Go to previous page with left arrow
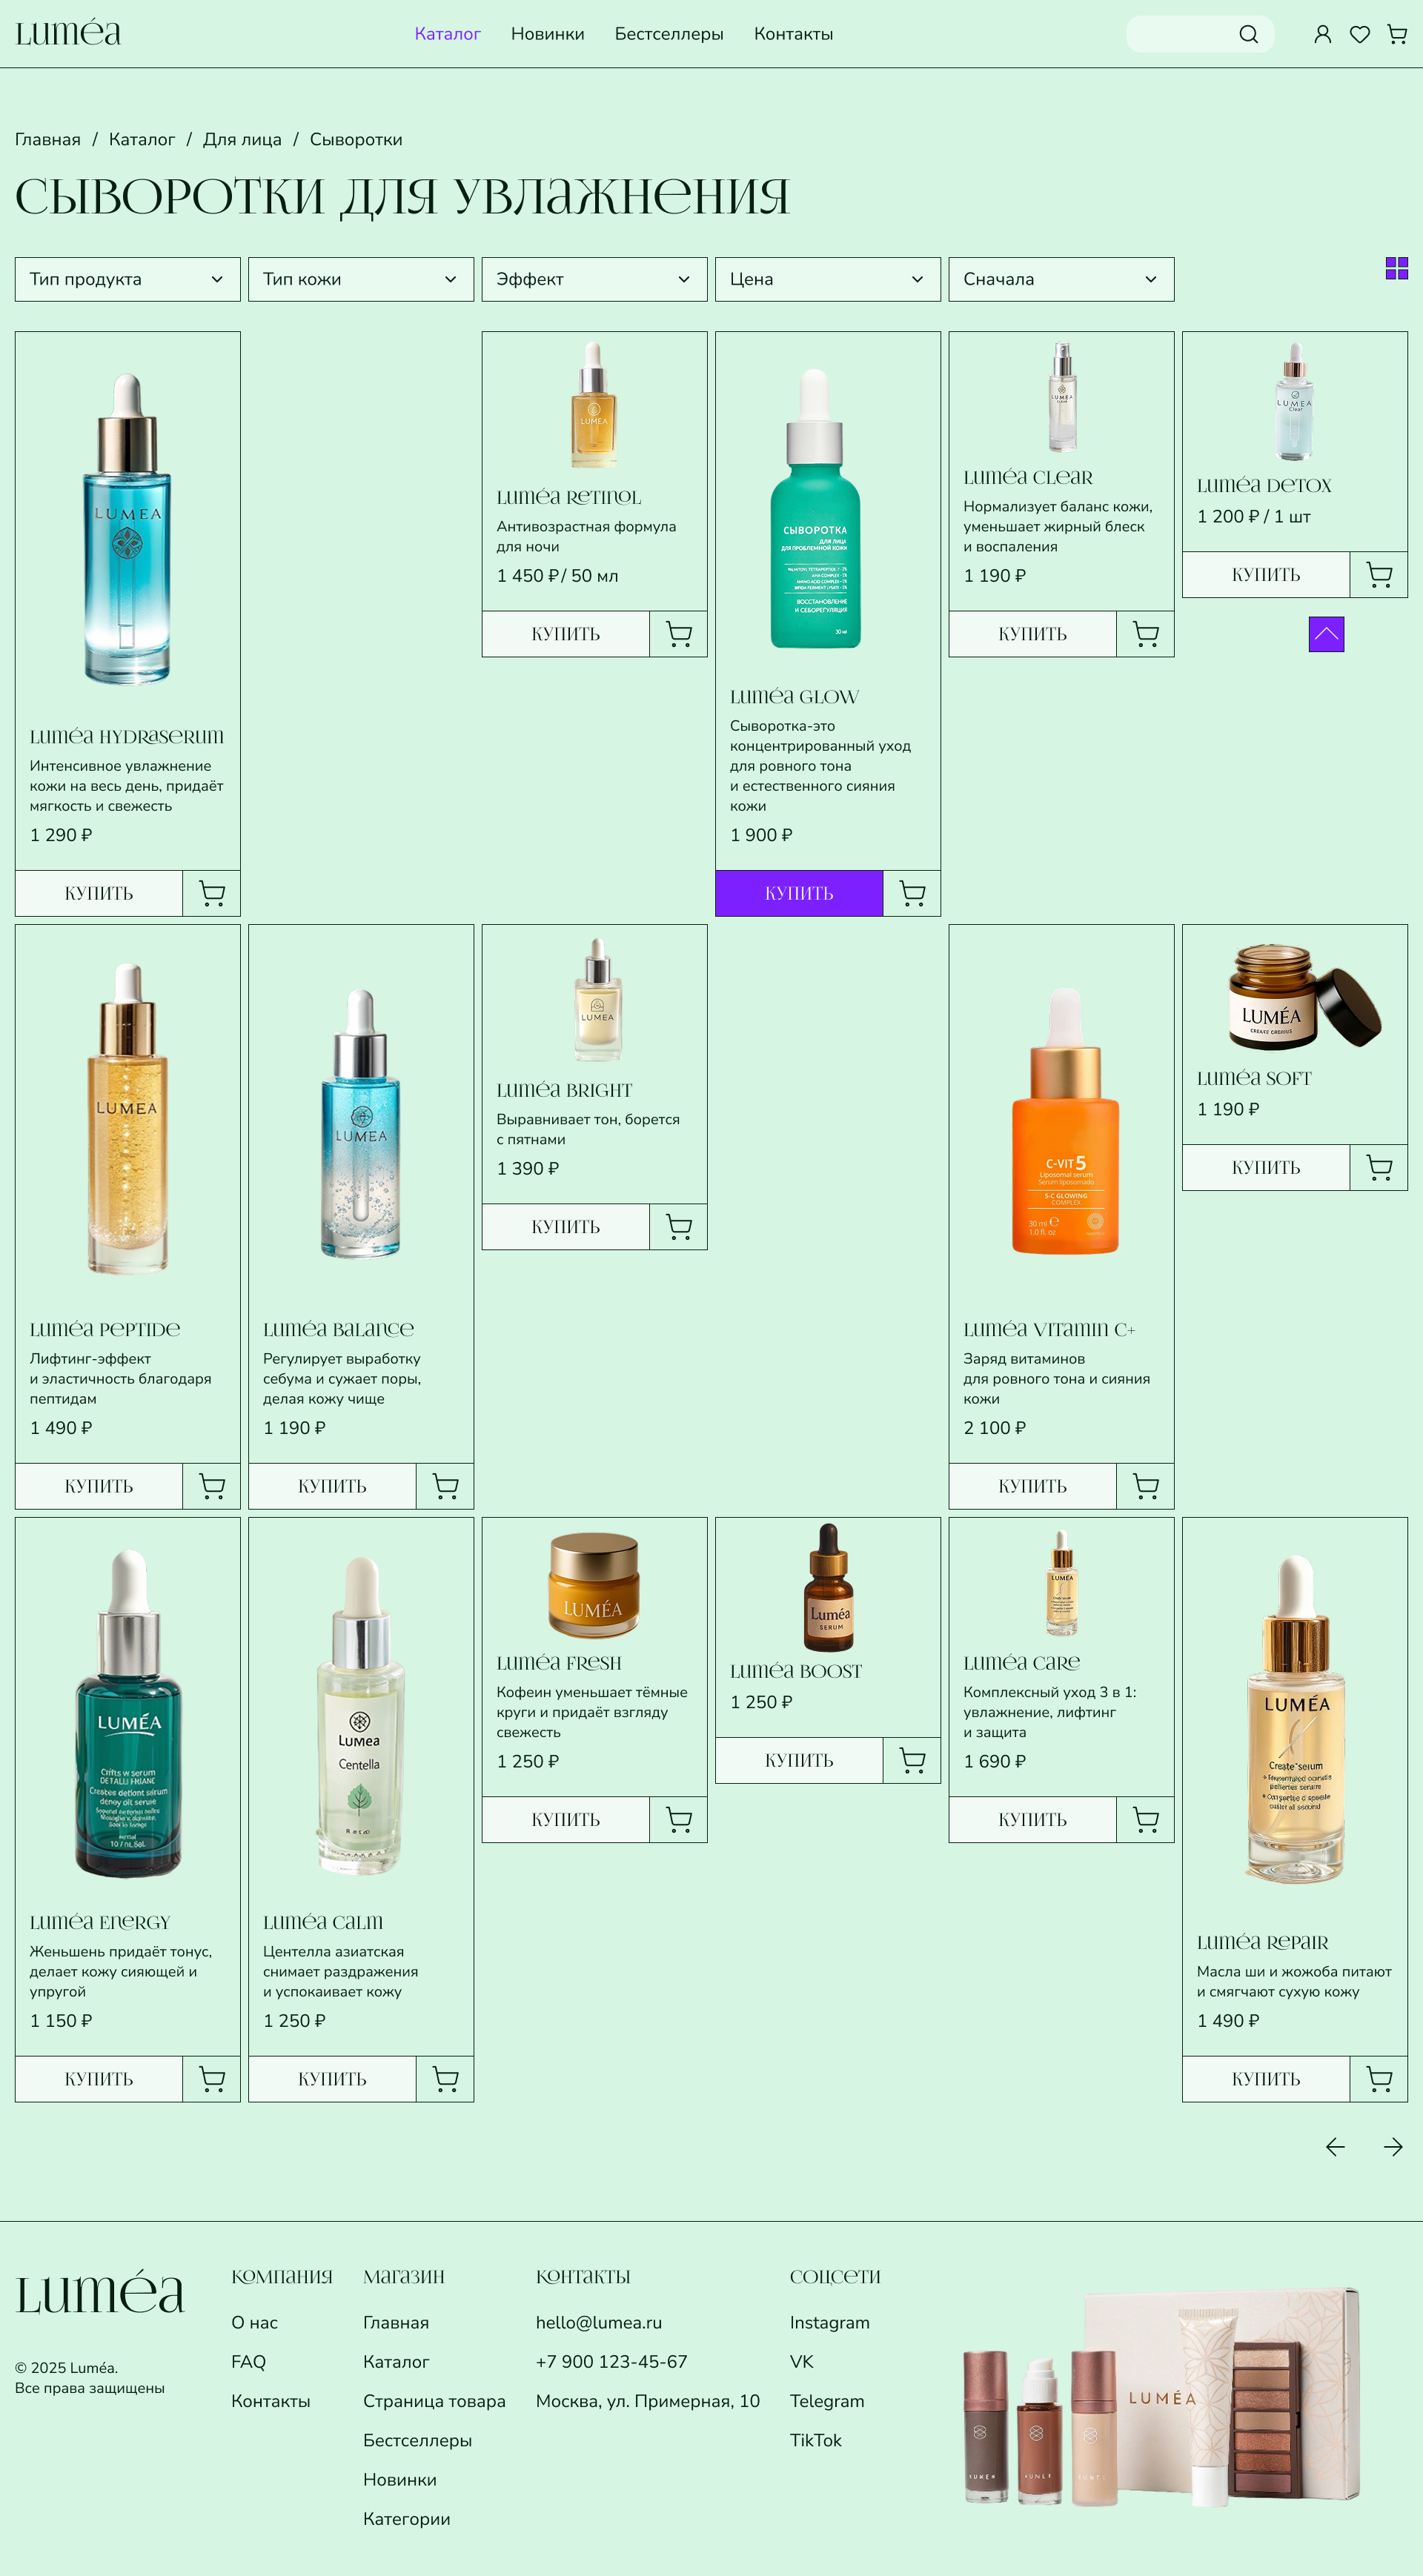The height and width of the screenshot is (2576, 1423). (1335, 2147)
